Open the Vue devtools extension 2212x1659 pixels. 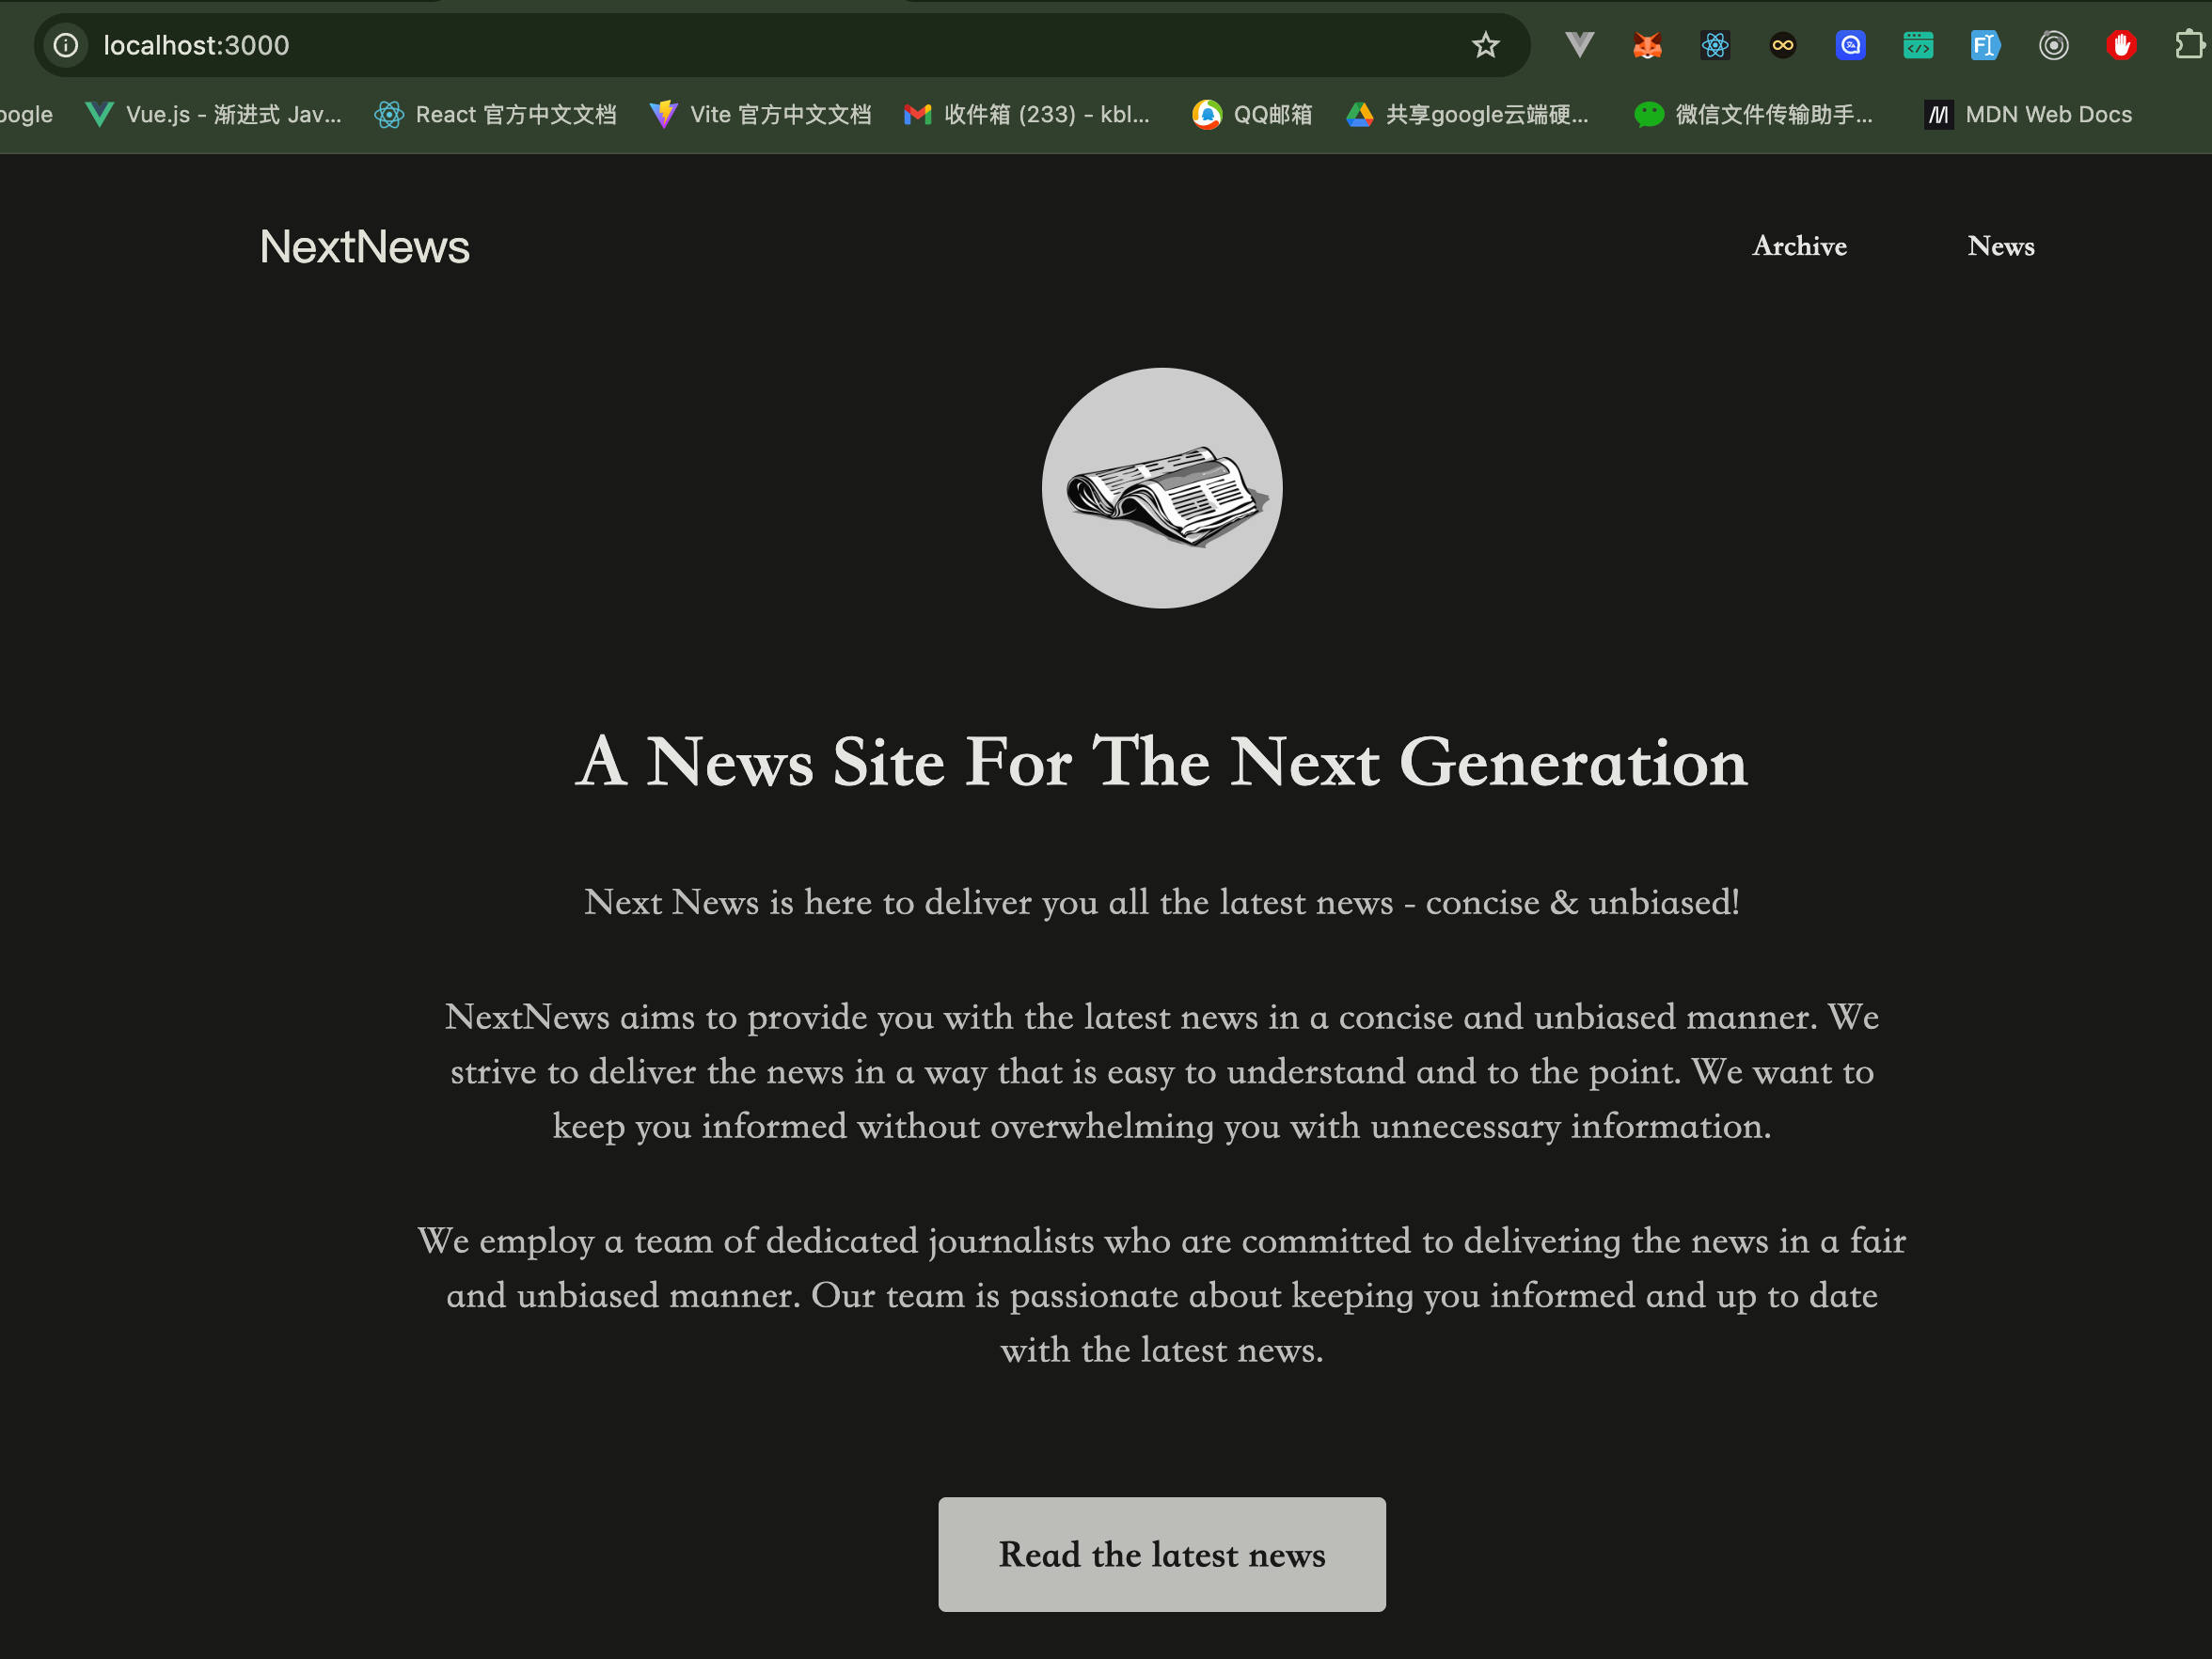click(x=1579, y=45)
